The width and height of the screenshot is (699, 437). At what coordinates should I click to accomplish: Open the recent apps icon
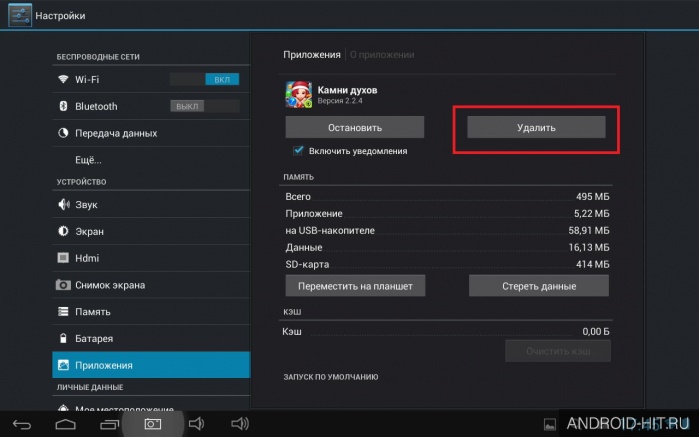tap(109, 424)
